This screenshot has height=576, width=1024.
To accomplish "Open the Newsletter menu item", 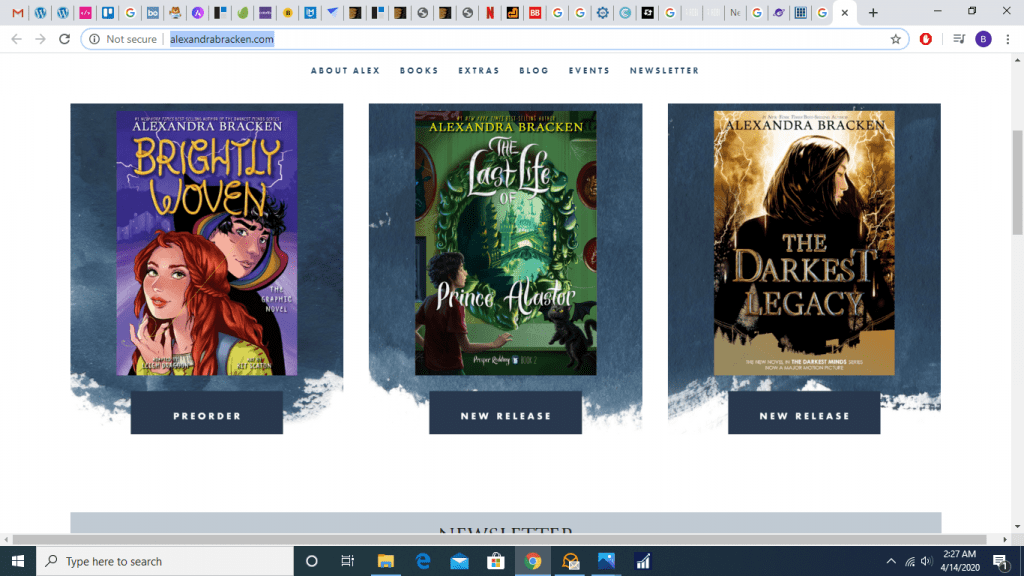I will (x=664, y=71).
